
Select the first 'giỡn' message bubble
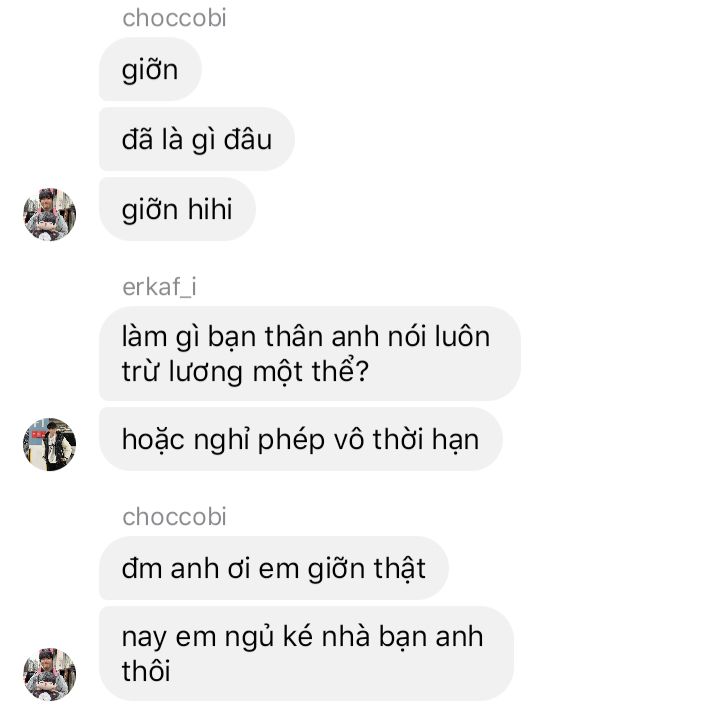pos(150,69)
